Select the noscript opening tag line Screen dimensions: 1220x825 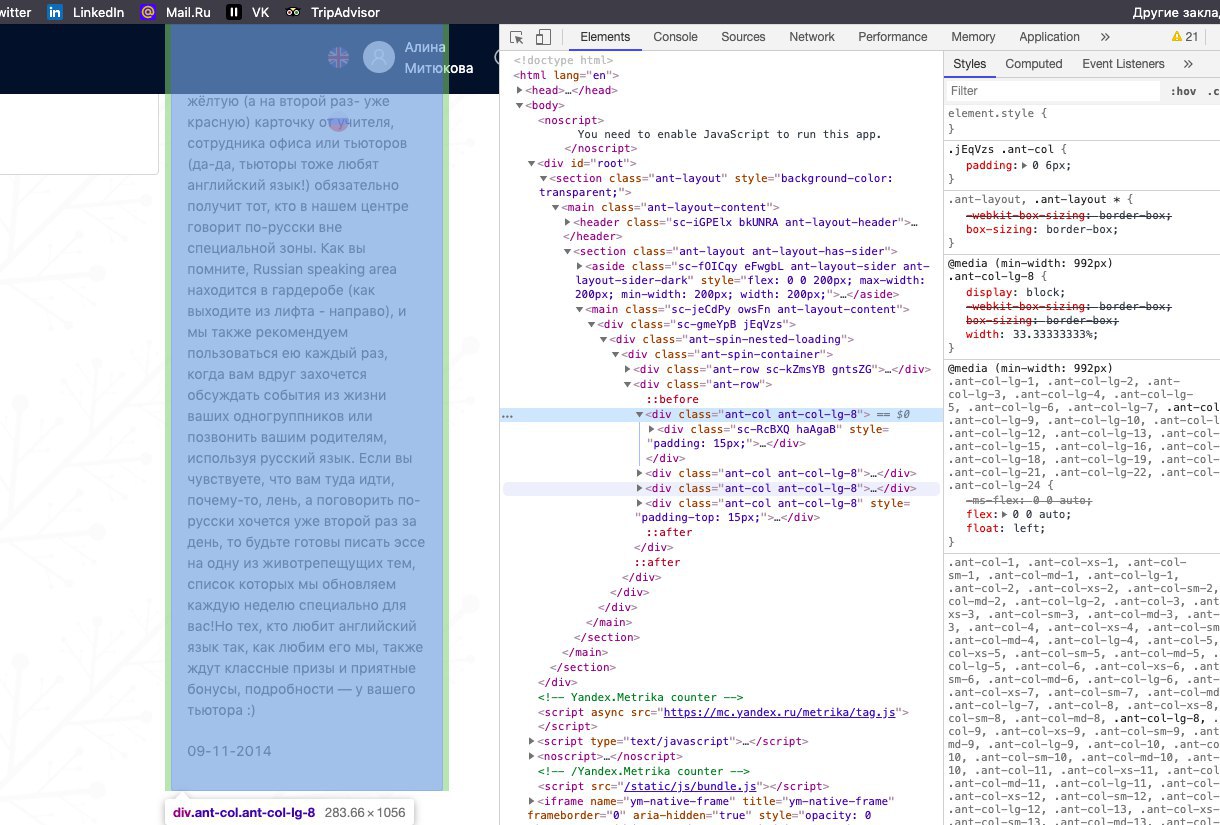tap(570, 120)
